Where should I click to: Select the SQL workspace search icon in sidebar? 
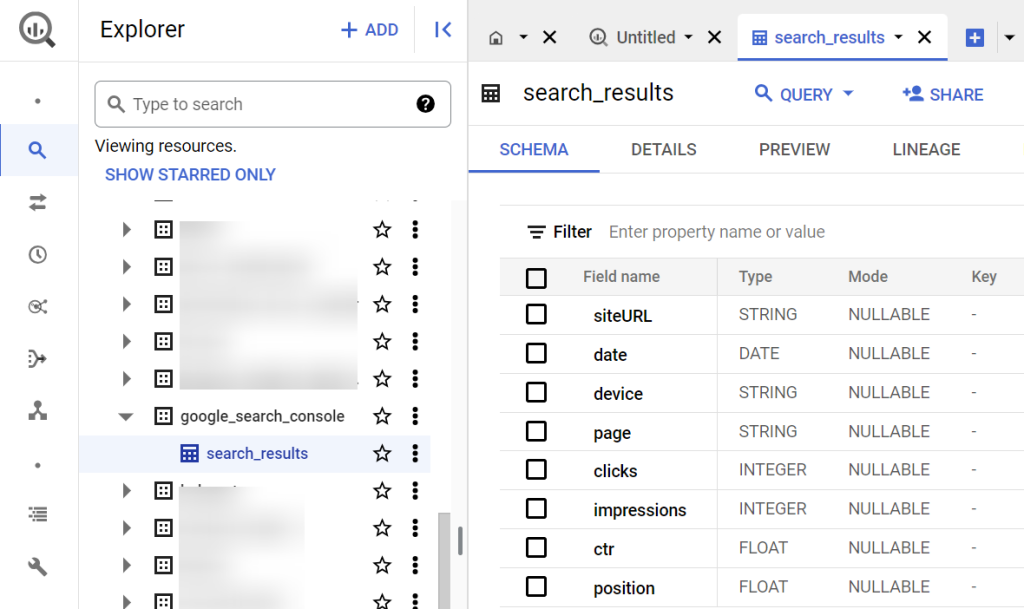pyautogui.click(x=37, y=150)
